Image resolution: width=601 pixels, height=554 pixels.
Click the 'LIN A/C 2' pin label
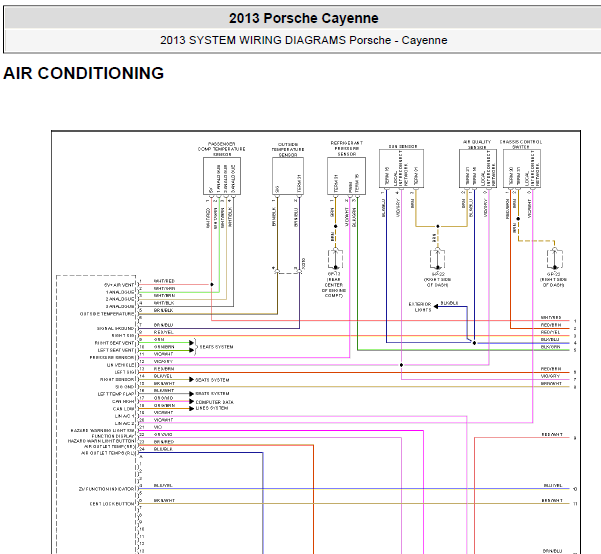(125, 424)
